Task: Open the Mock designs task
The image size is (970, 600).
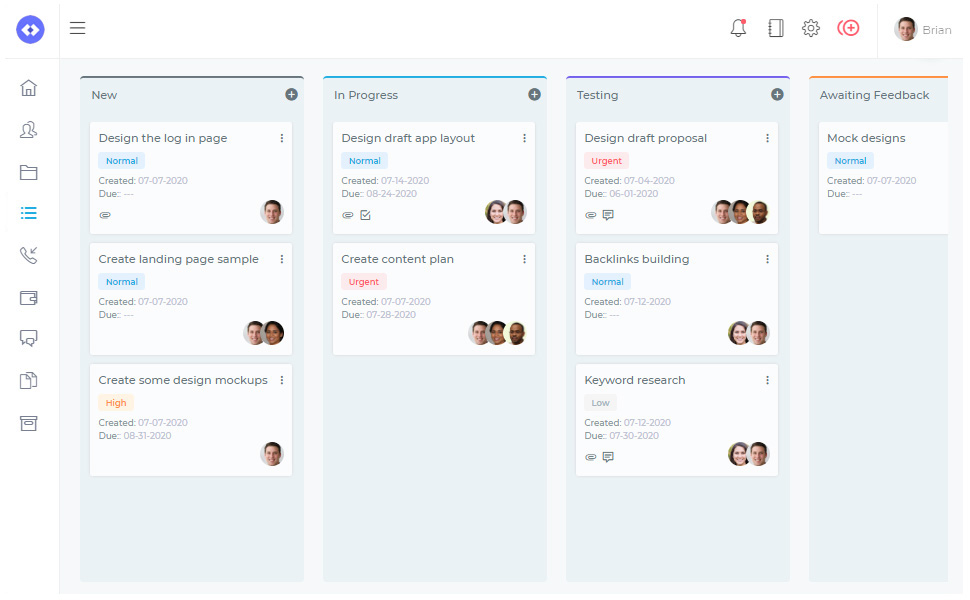Action: click(x=866, y=138)
